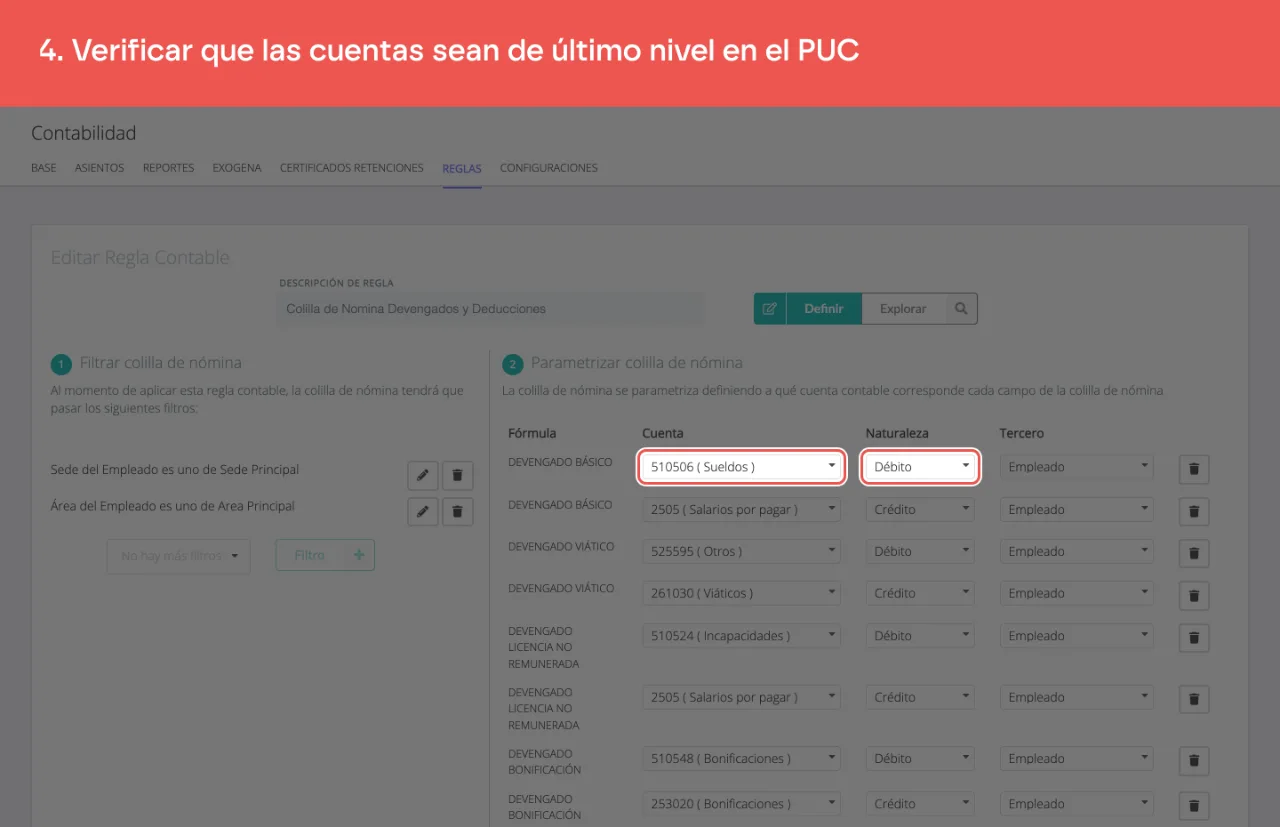Click the Descripción de regla input field
Image resolution: width=1280 pixels, height=827 pixels.
(x=491, y=309)
